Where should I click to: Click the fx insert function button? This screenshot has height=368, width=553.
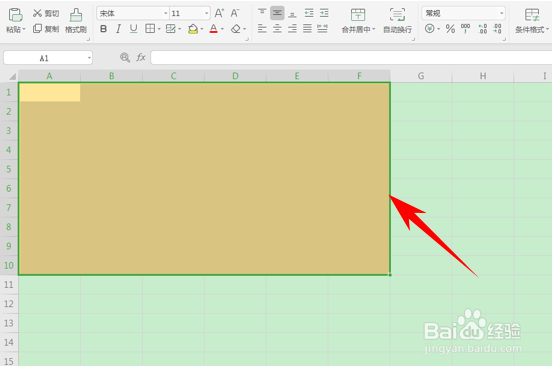(x=141, y=58)
